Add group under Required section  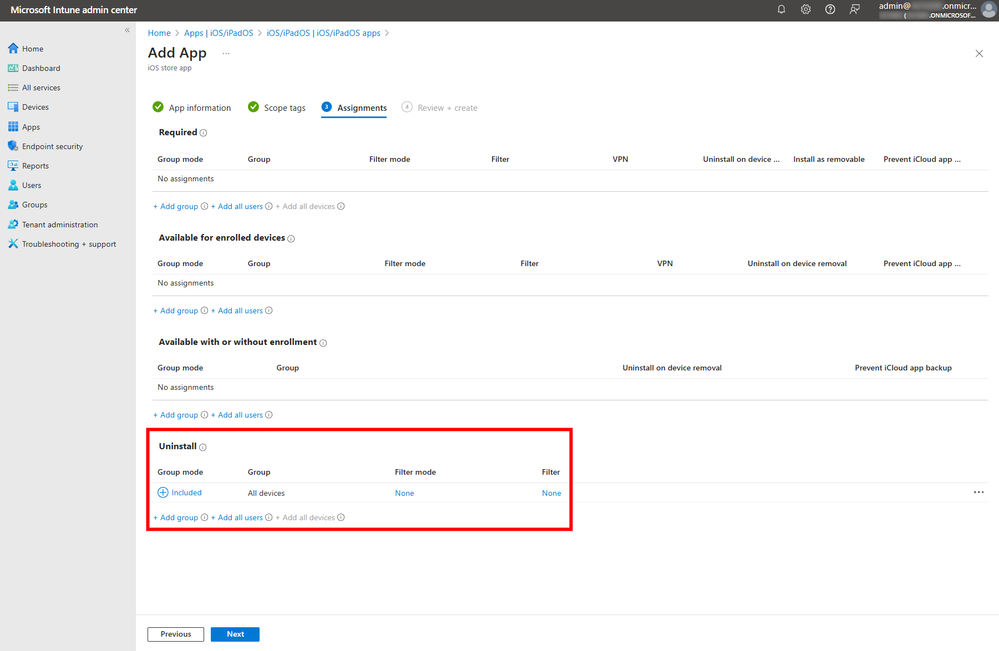point(176,206)
